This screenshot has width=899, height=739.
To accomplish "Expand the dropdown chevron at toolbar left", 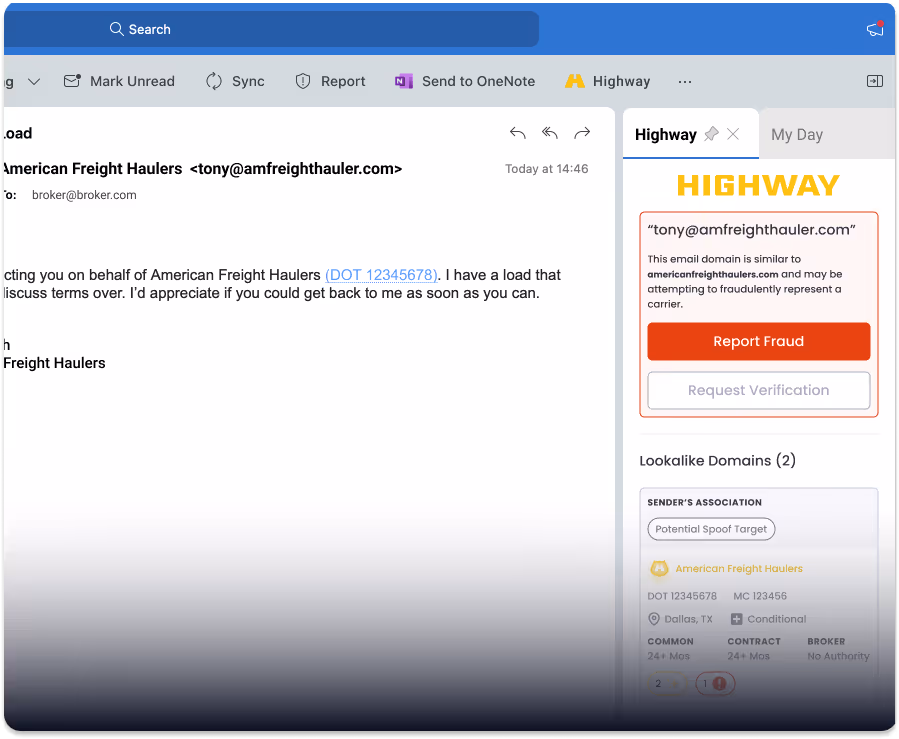I will 34,81.
